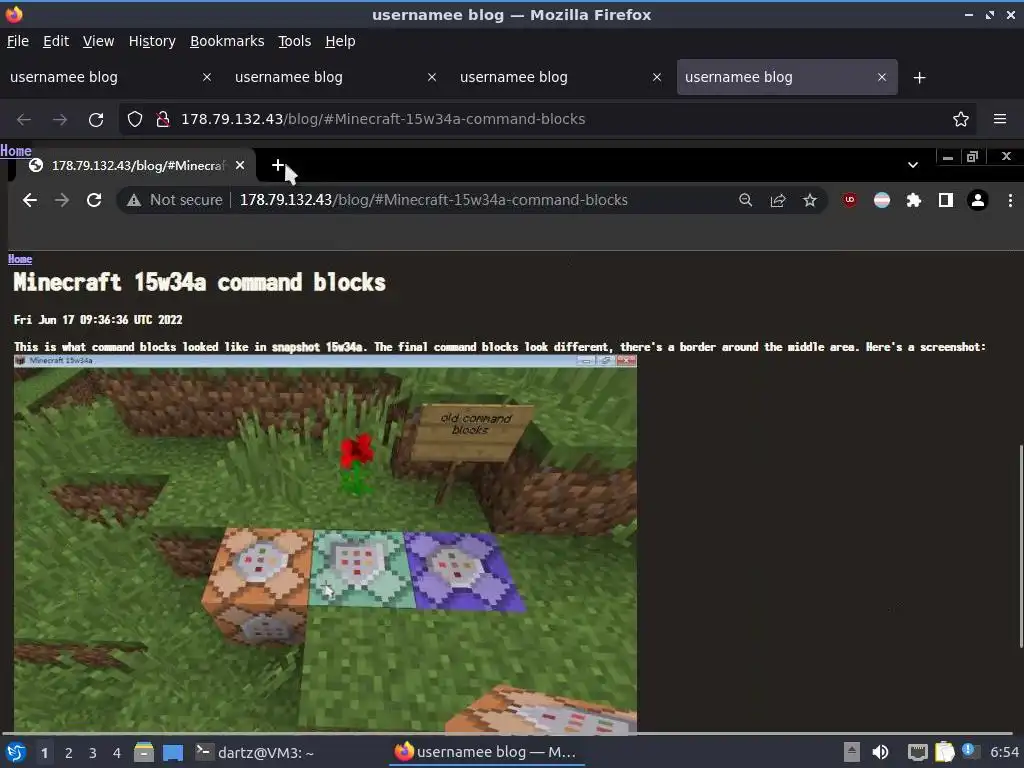Show insecure connection lock info in Firefox

pos(163,119)
